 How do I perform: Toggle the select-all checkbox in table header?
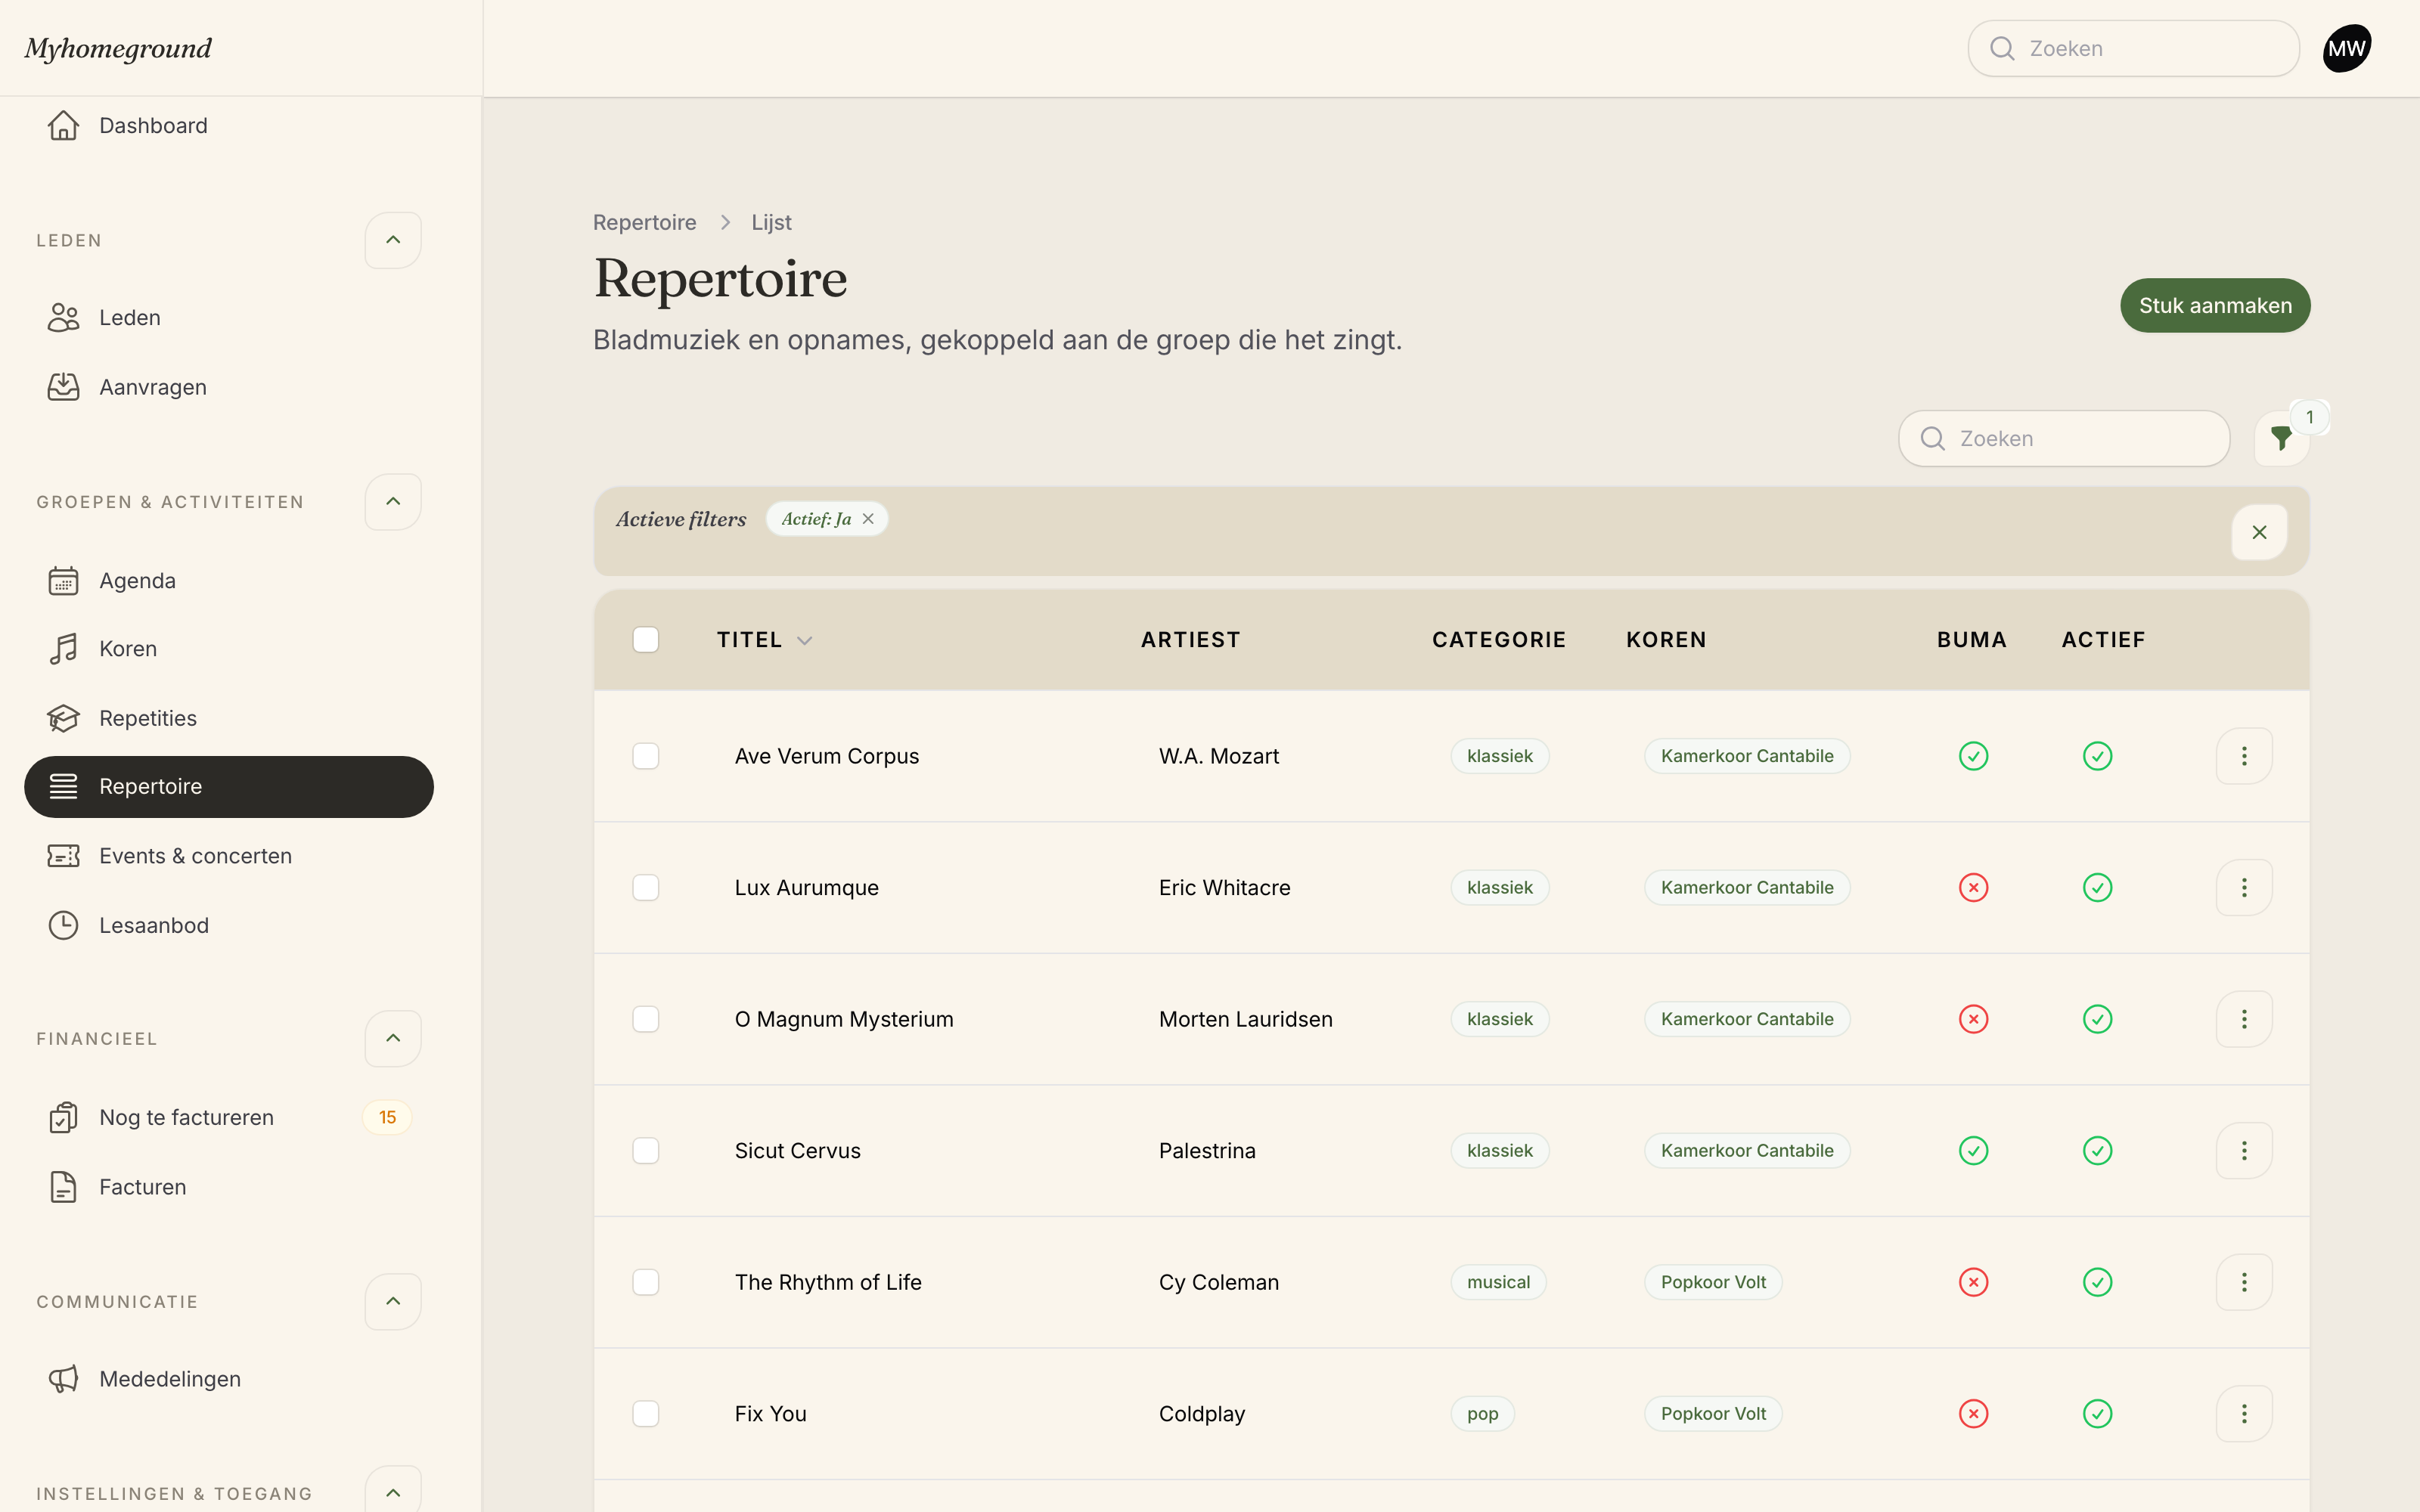pos(646,640)
